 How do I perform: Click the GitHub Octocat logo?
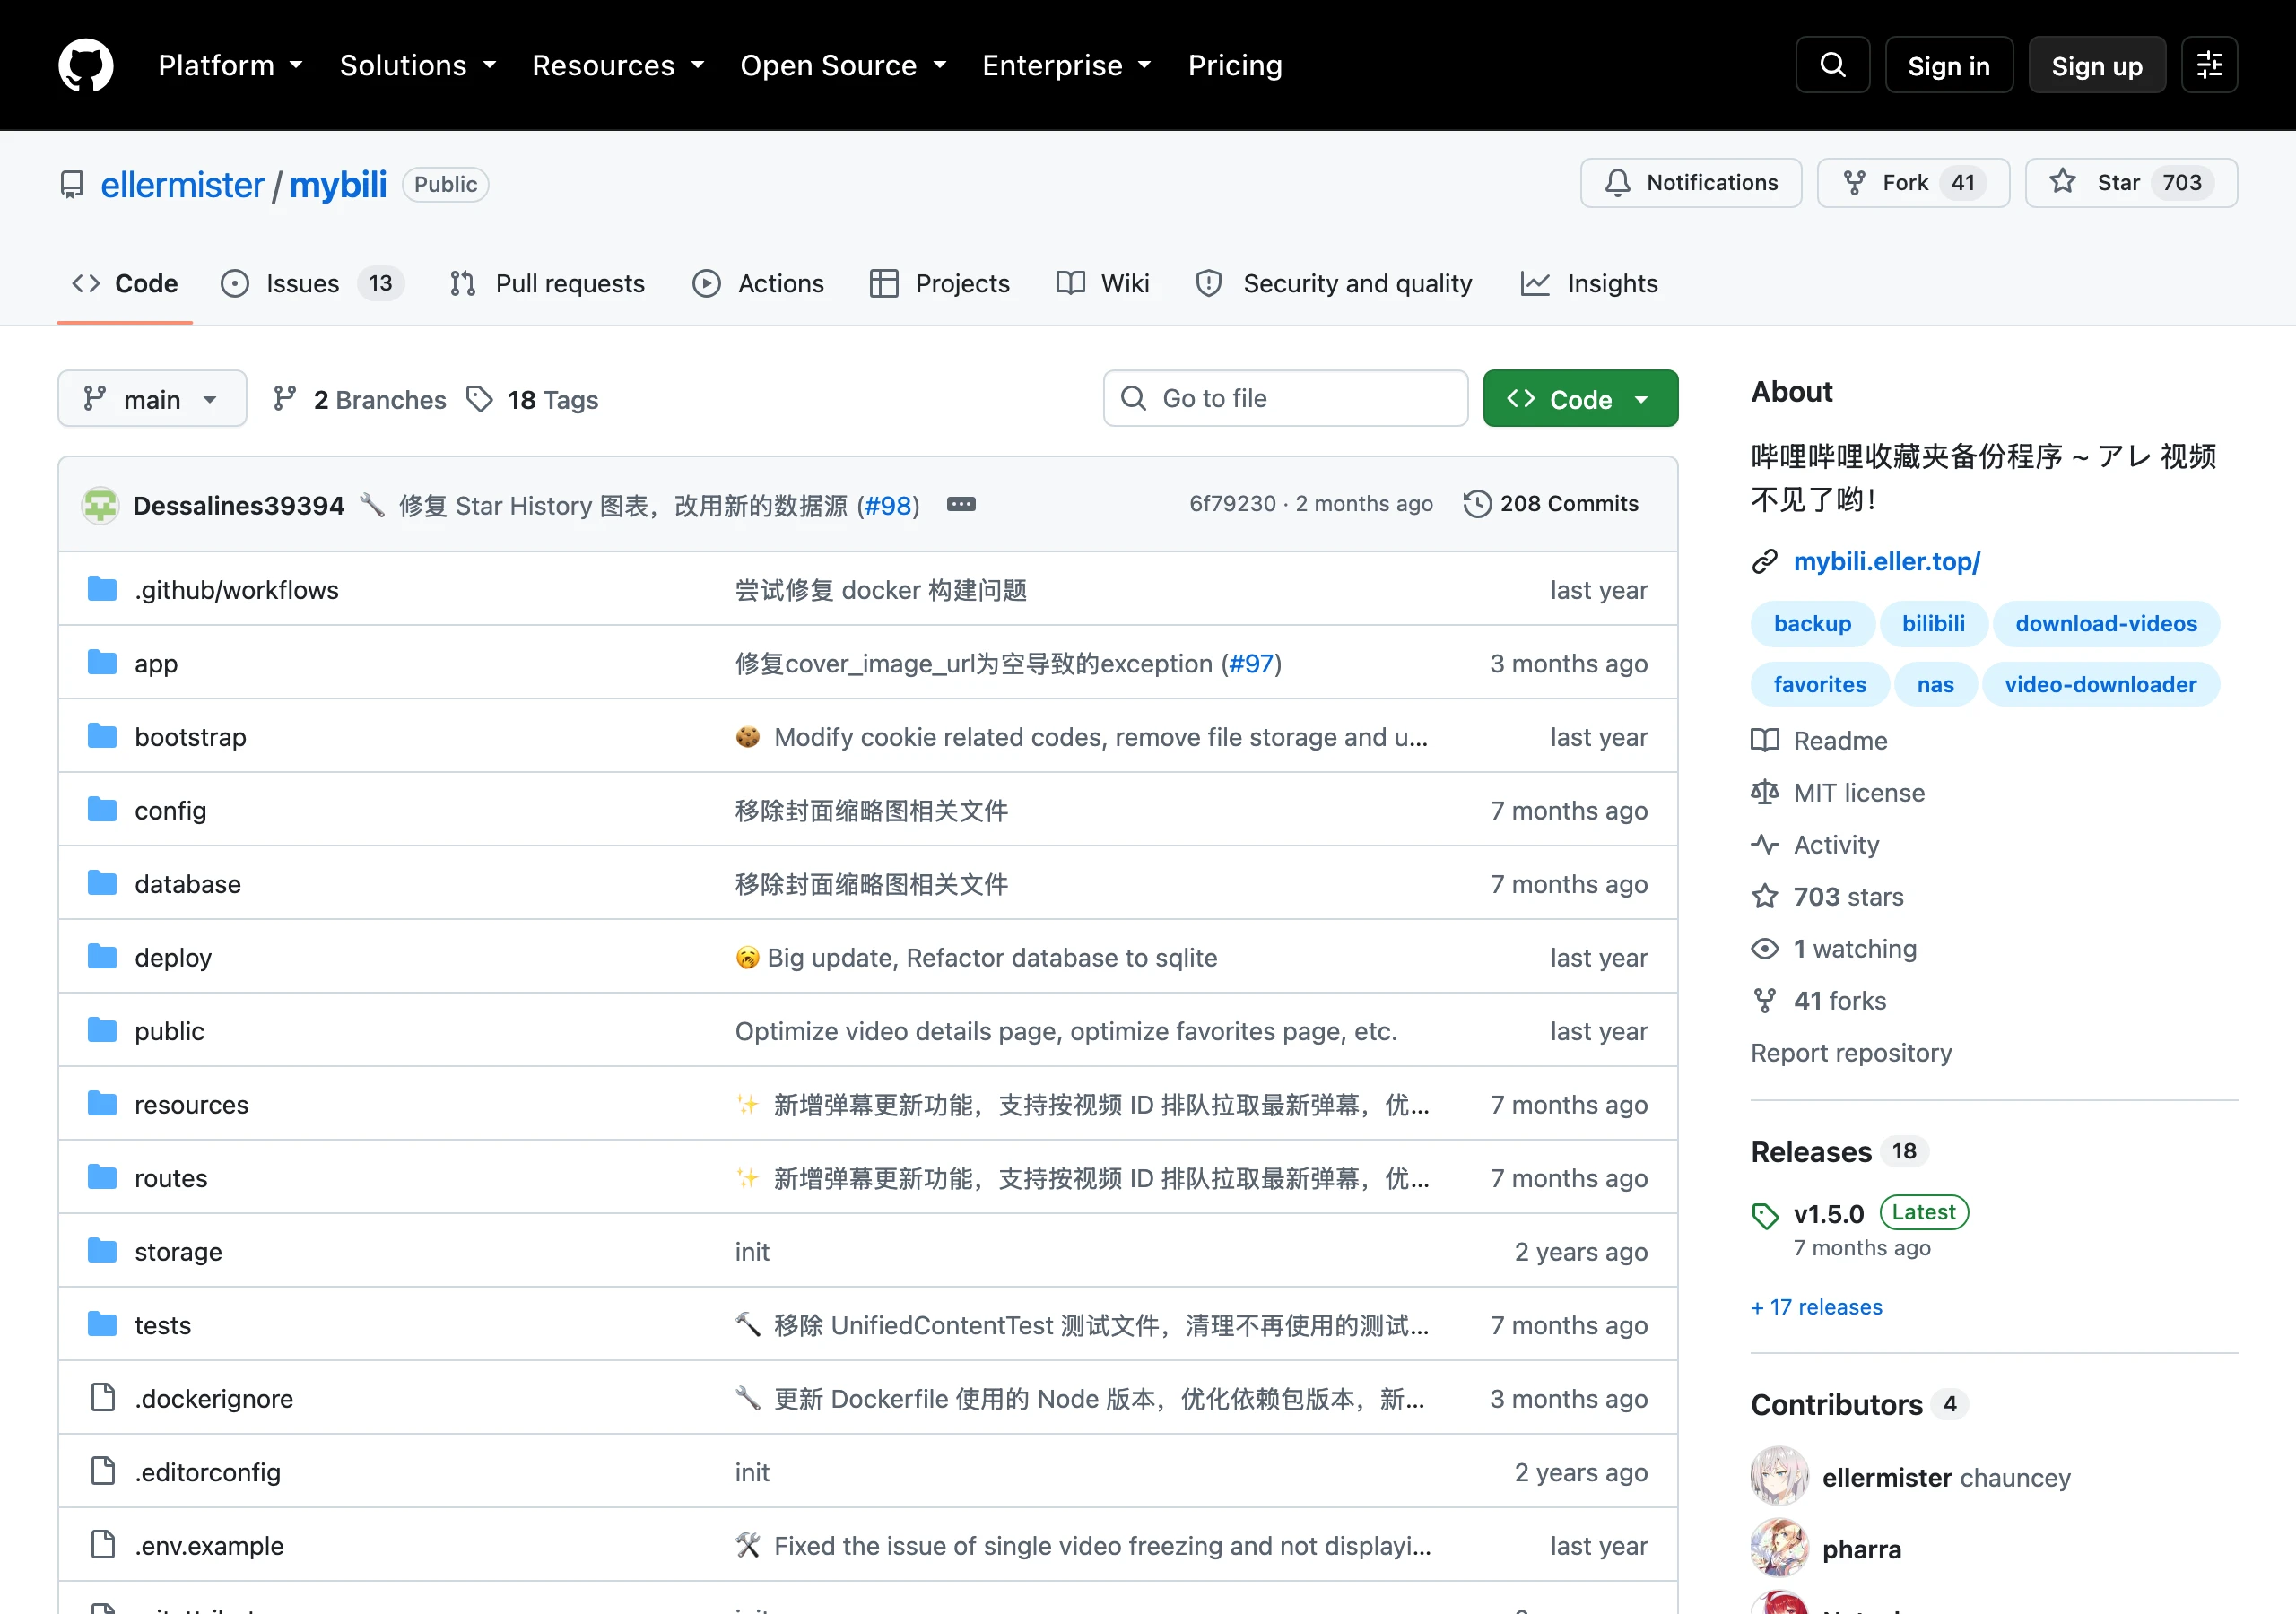click(x=86, y=65)
